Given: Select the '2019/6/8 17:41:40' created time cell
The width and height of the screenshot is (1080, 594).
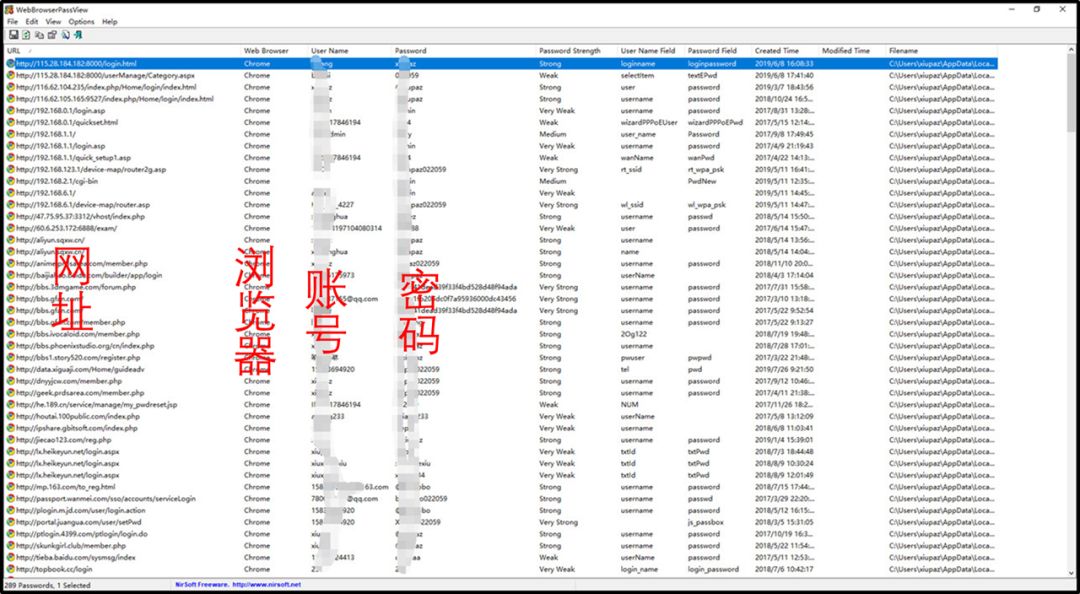Looking at the screenshot, I should pos(784,75).
